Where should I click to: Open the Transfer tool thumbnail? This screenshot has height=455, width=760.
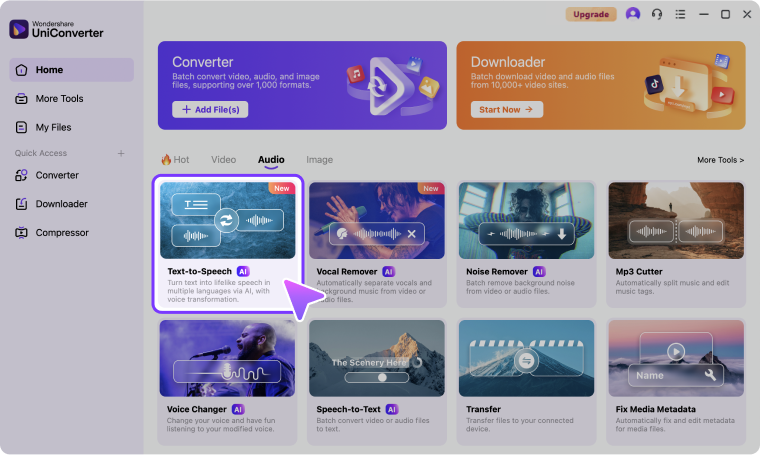526,358
